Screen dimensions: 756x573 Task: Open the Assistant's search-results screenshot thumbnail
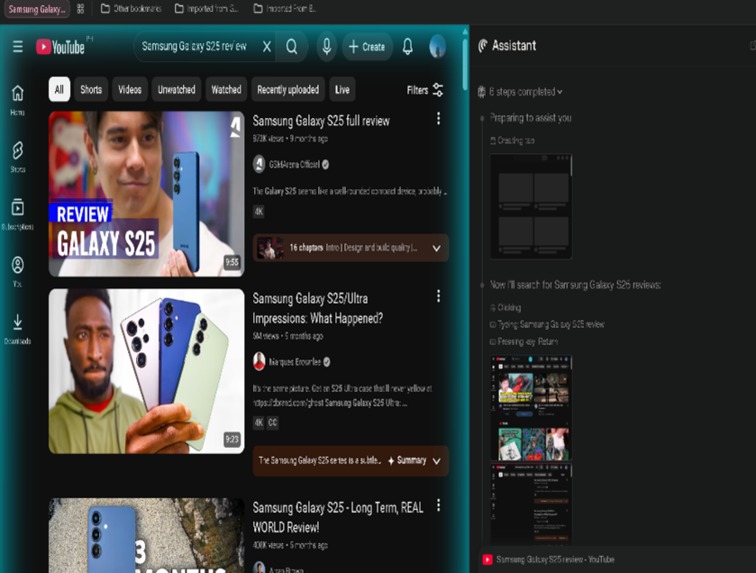click(x=531, y=503)
